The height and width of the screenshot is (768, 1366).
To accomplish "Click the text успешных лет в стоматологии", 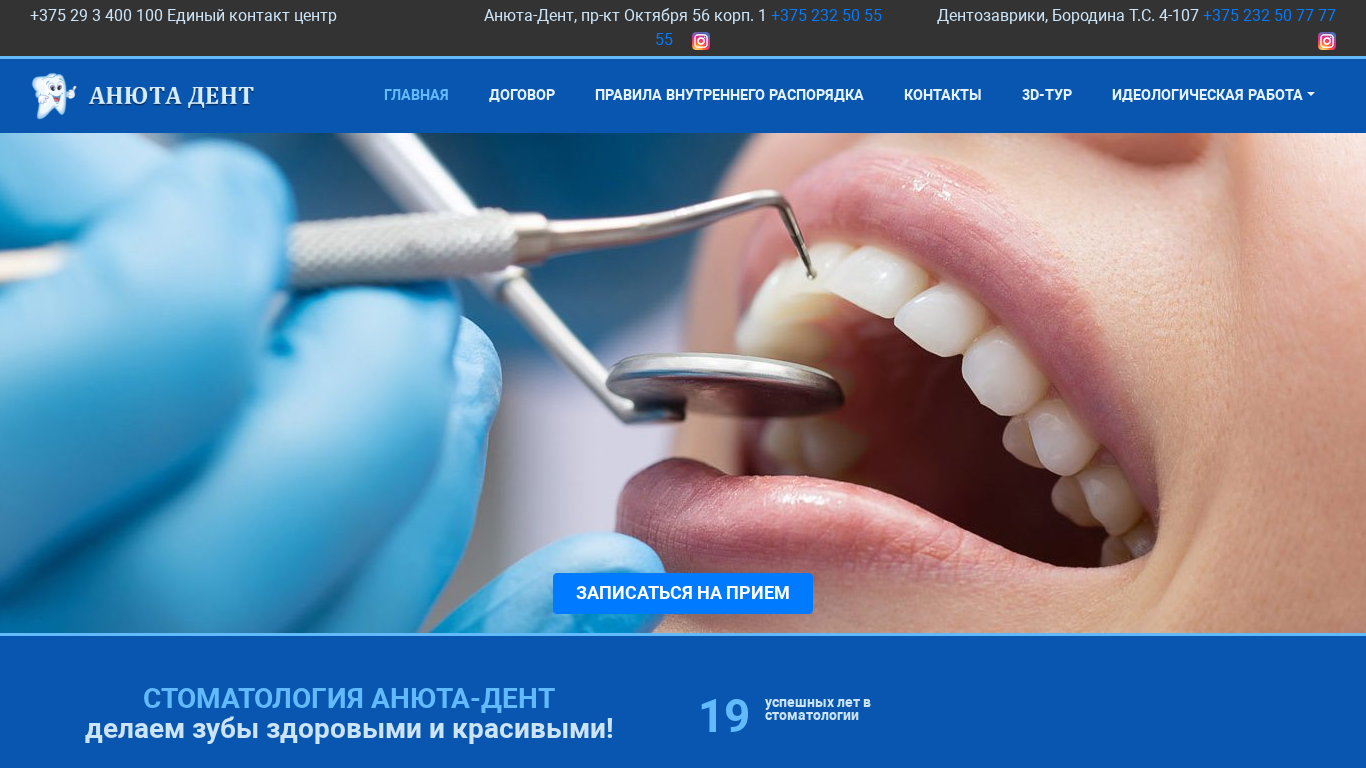I will (x=818, y=709).
